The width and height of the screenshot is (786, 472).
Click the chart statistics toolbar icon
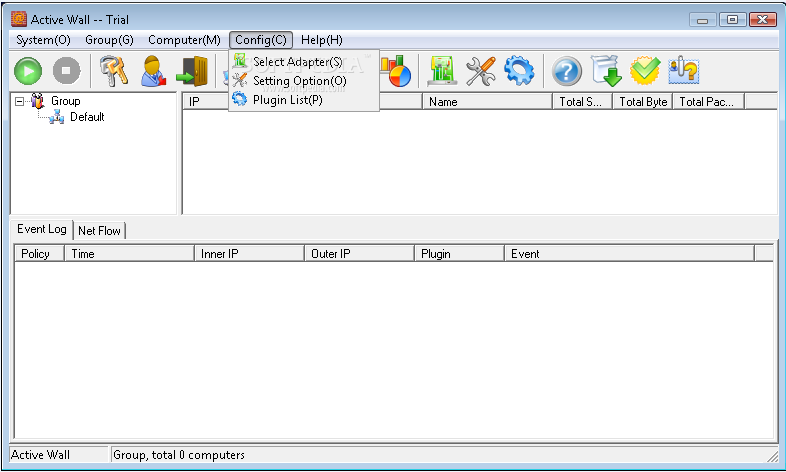tap(396, 71)
